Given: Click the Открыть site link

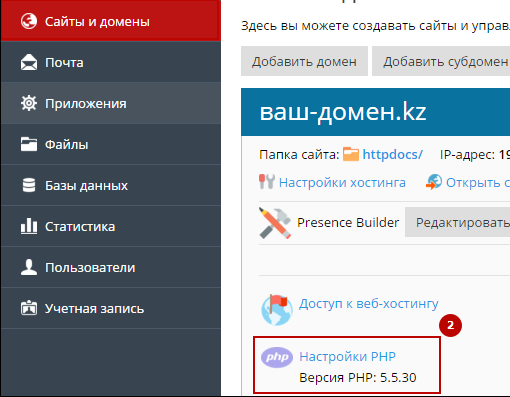Looking at the screenshot, I should pyautogui.click(x=478, y=183).
